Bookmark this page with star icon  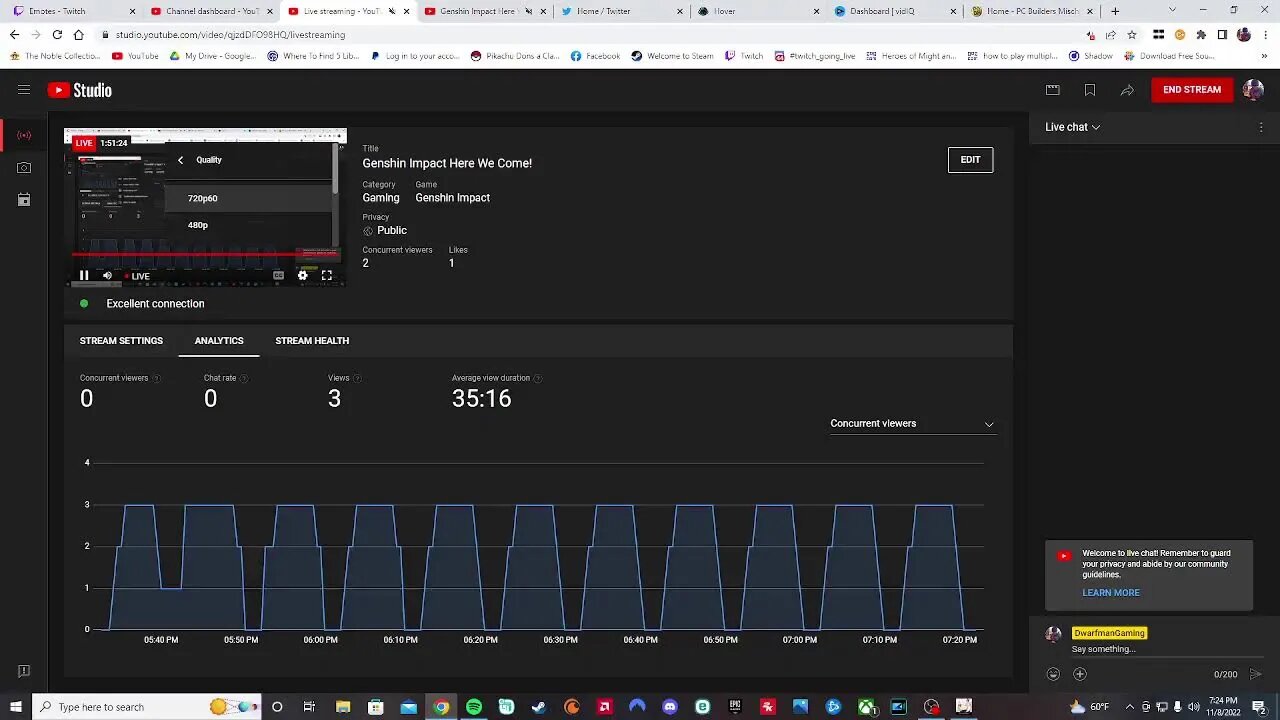(1132, 34)
